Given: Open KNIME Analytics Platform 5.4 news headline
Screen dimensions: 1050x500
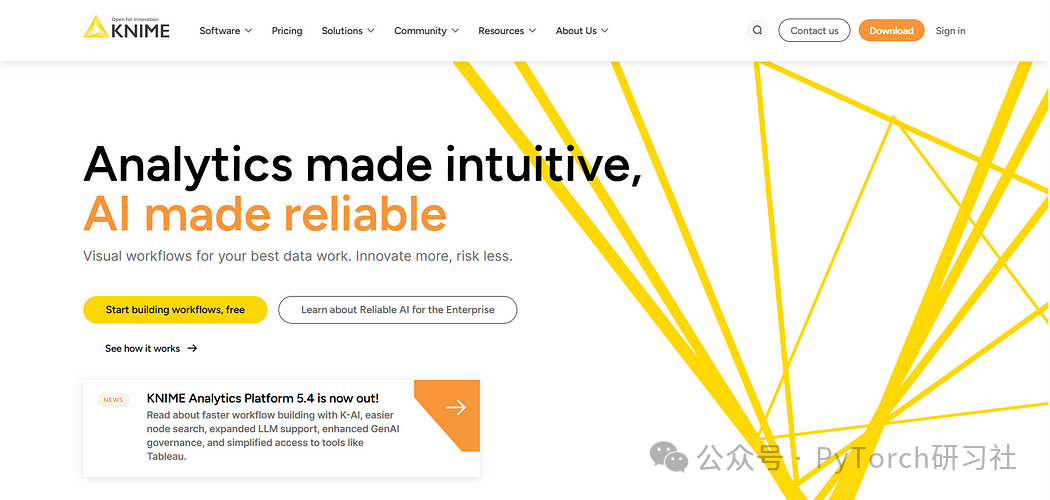Looking at the screenshot, I should (x=262, y=398).
